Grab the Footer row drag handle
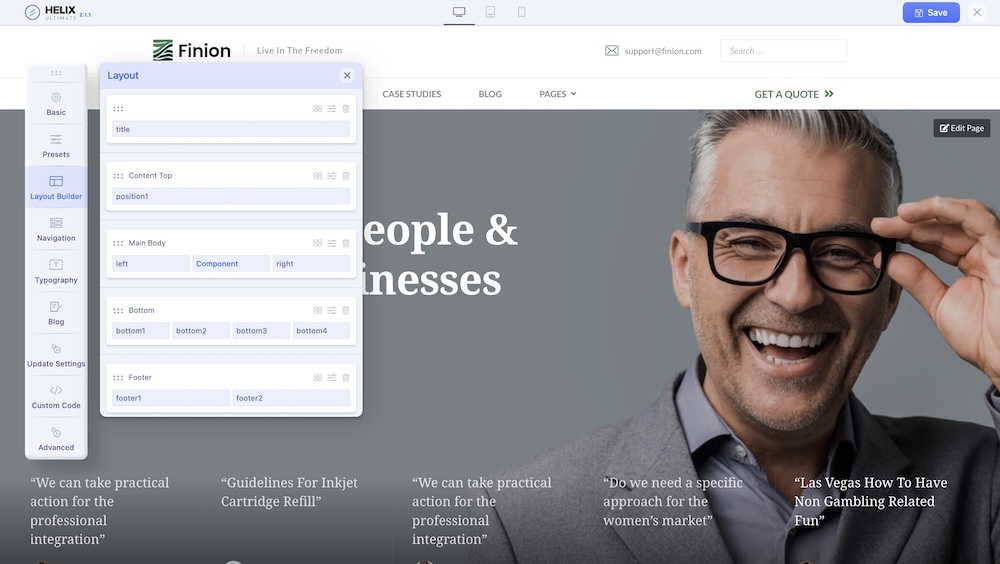 click(x=118, y=378)
